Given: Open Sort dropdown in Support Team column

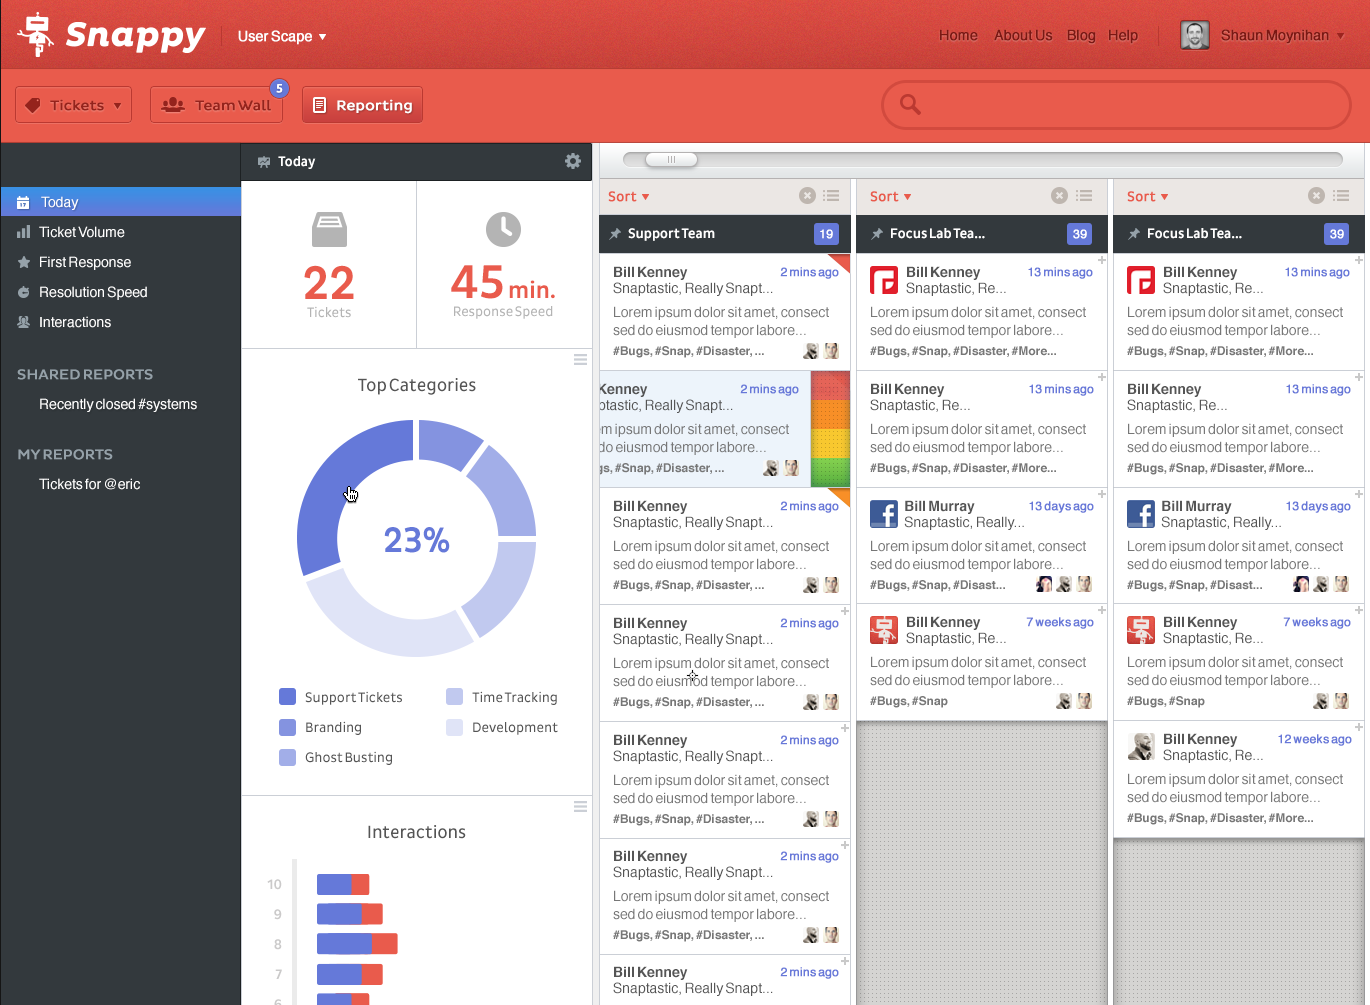Looking at the screenshot, I should (x=629, y=197).
